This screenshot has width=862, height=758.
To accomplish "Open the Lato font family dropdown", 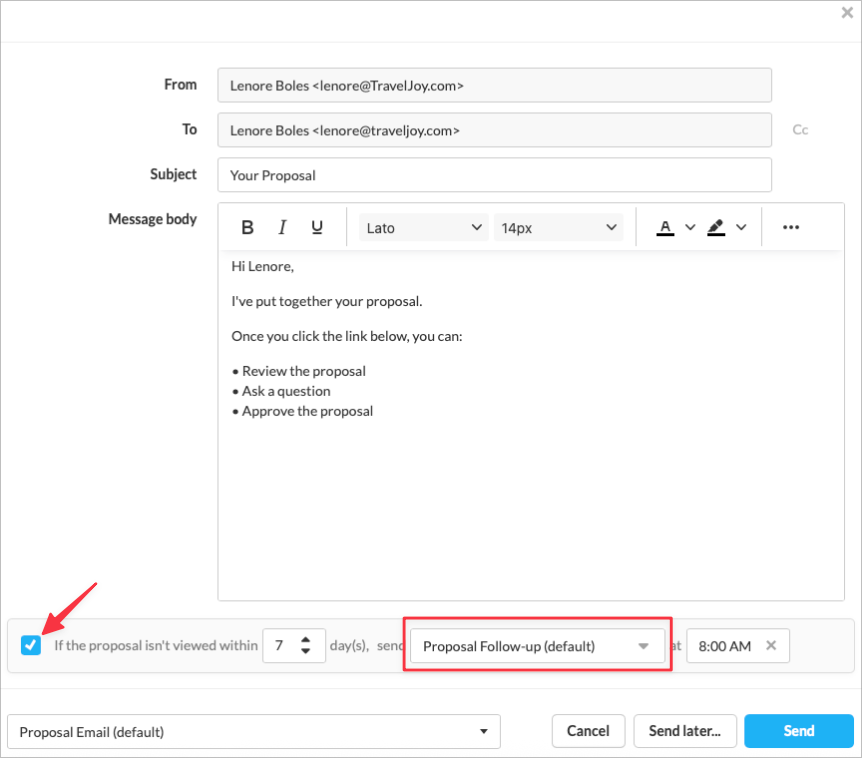I will (x=424, y=228).
